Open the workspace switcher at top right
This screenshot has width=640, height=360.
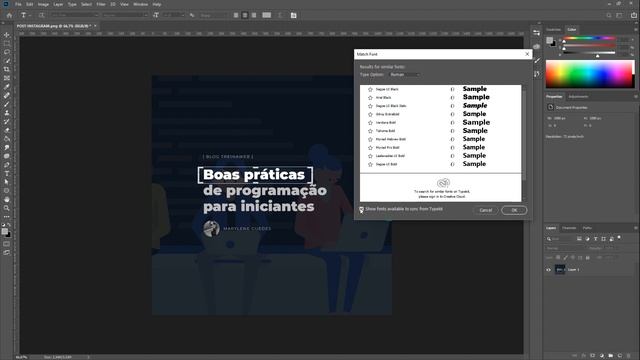620,15
